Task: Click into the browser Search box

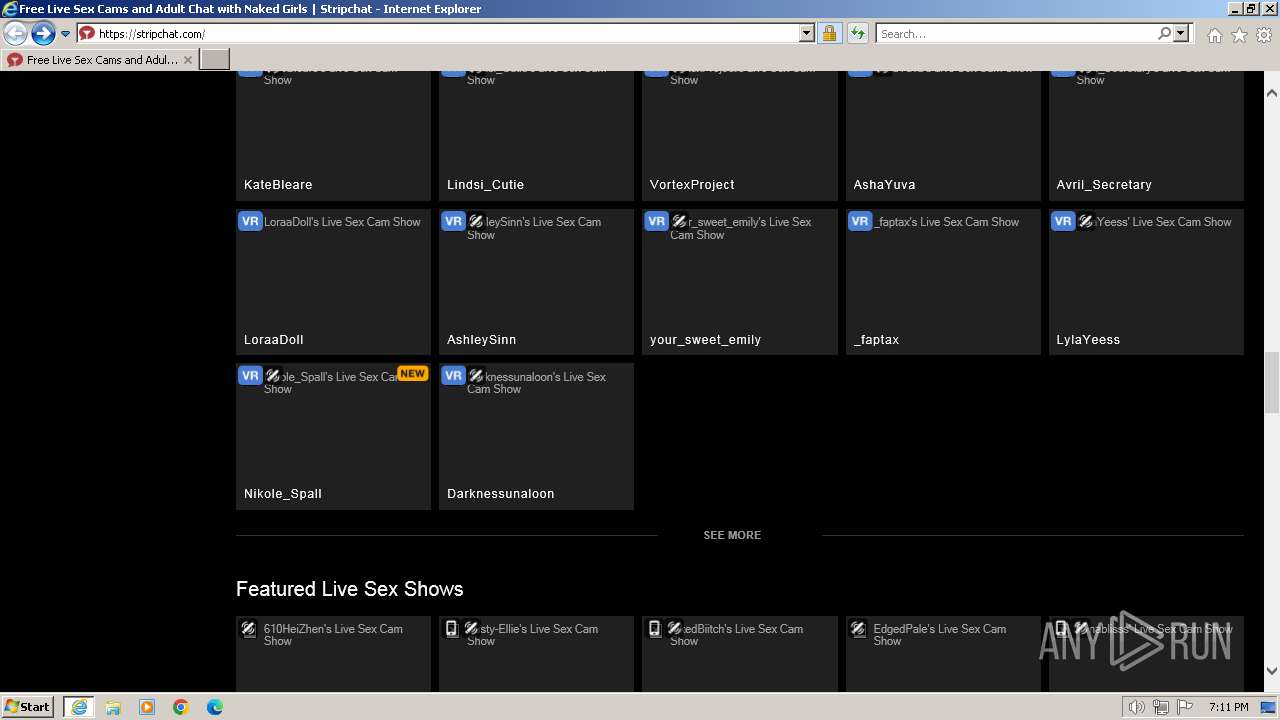Action: (1016, 34)
